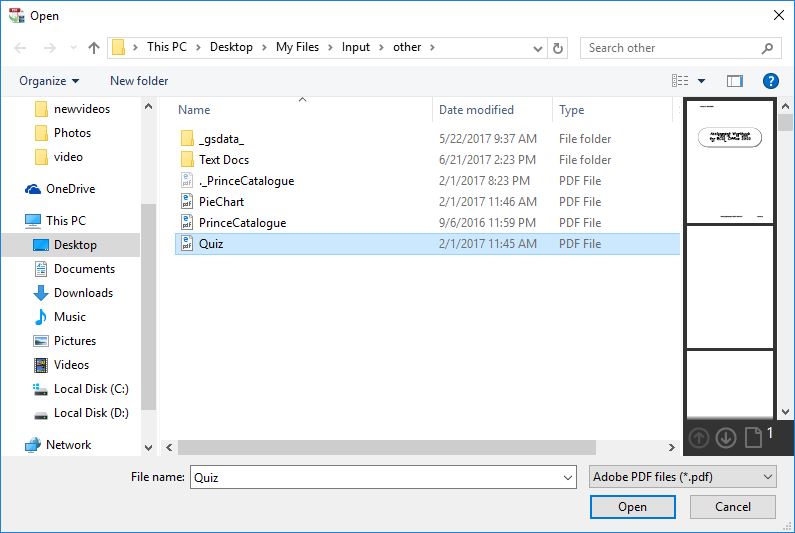
Task: Sort by Name column header
Action: 194,110
